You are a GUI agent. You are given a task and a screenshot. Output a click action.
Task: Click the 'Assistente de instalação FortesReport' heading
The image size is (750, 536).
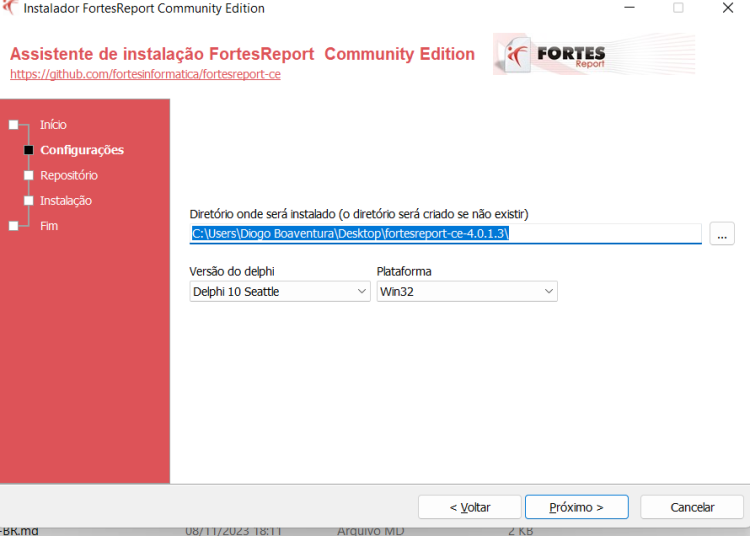point(243,54)
